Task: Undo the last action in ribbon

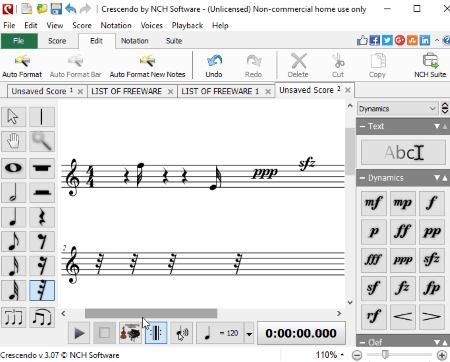Action: tap(214, 66)
